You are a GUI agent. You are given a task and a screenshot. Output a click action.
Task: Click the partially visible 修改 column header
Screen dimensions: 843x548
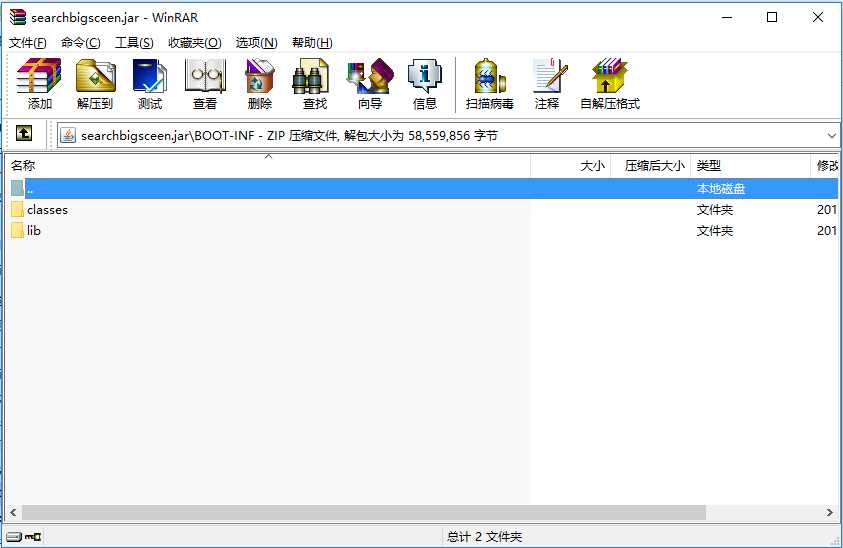click(825, 166)
